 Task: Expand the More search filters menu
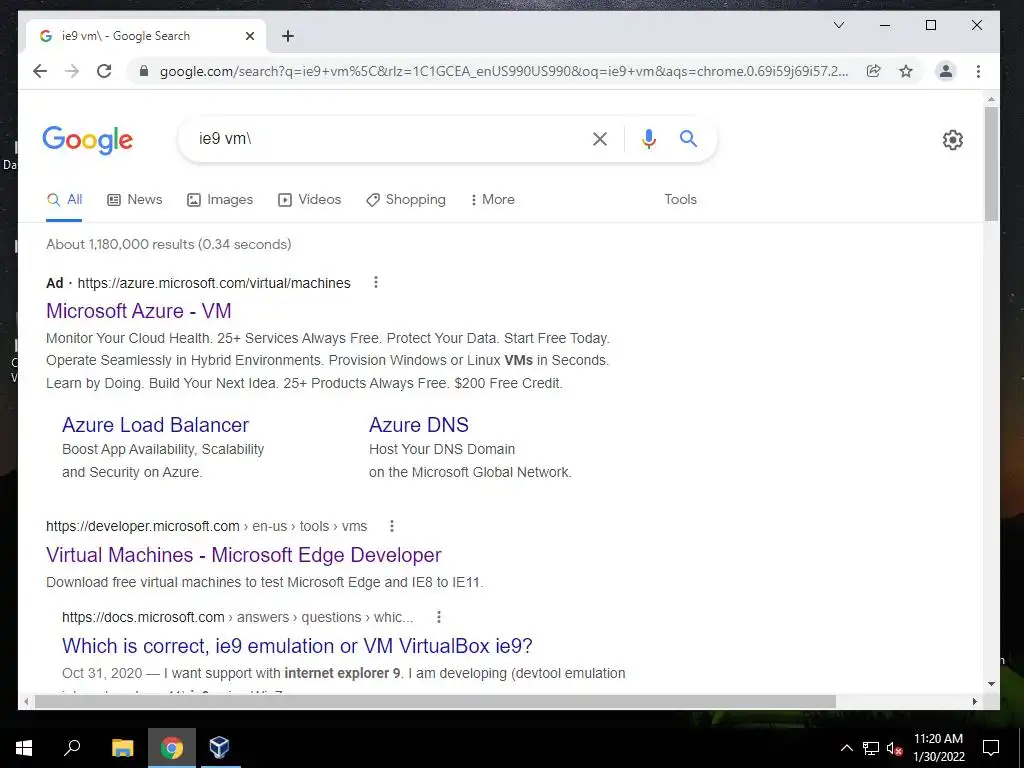click(x=492, y=199)
